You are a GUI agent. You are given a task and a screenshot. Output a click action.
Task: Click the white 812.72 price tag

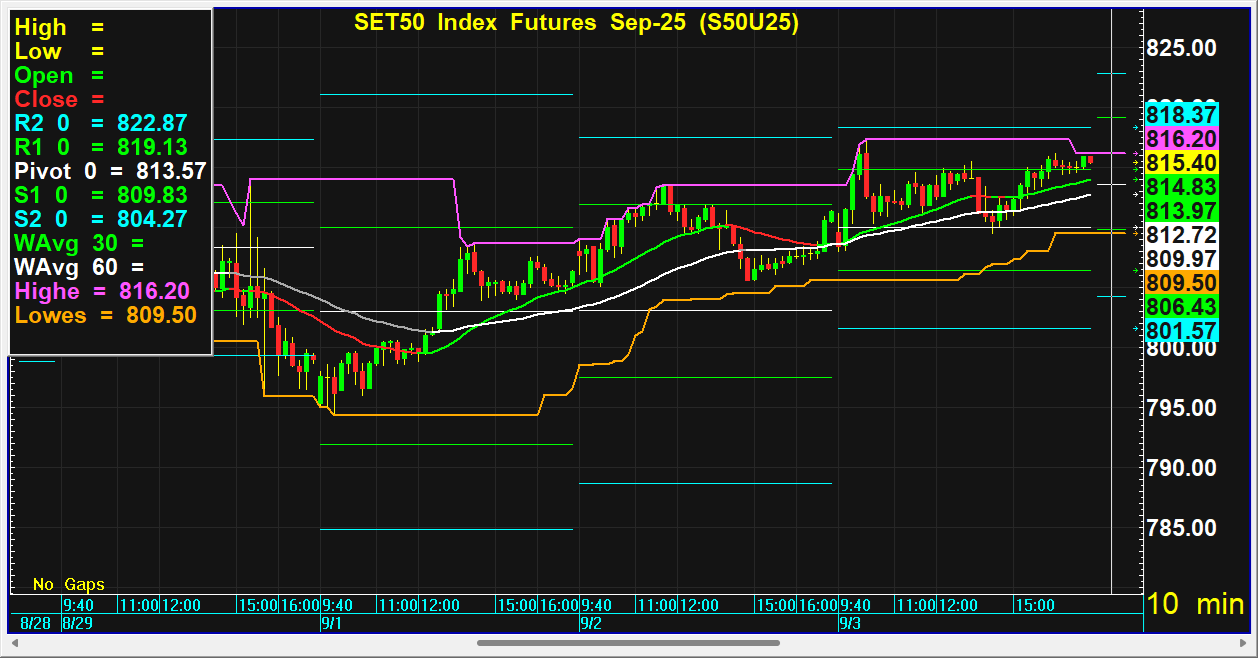tap(1182, 235)
